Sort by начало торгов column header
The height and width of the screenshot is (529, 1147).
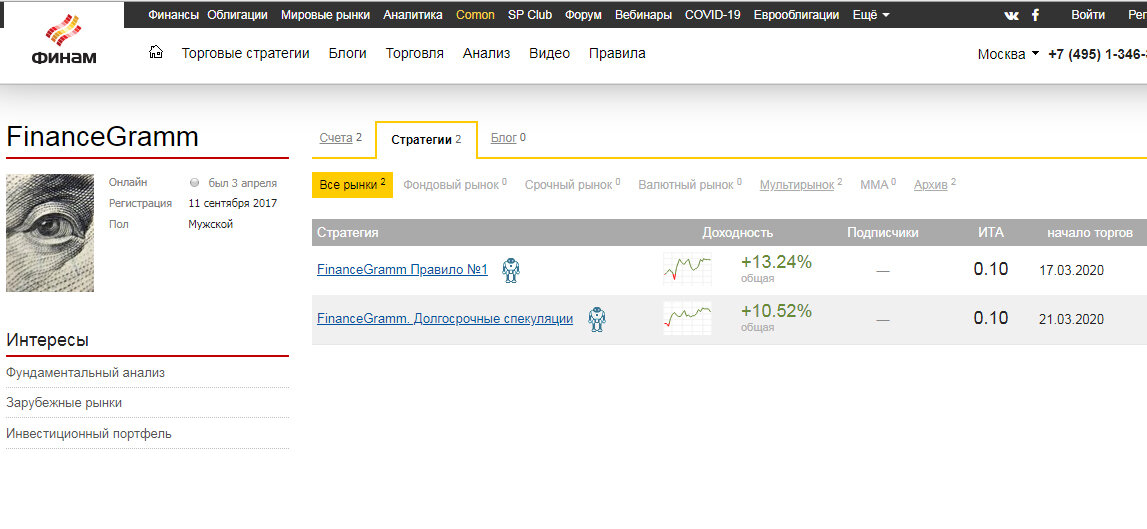click(1091, 233)
